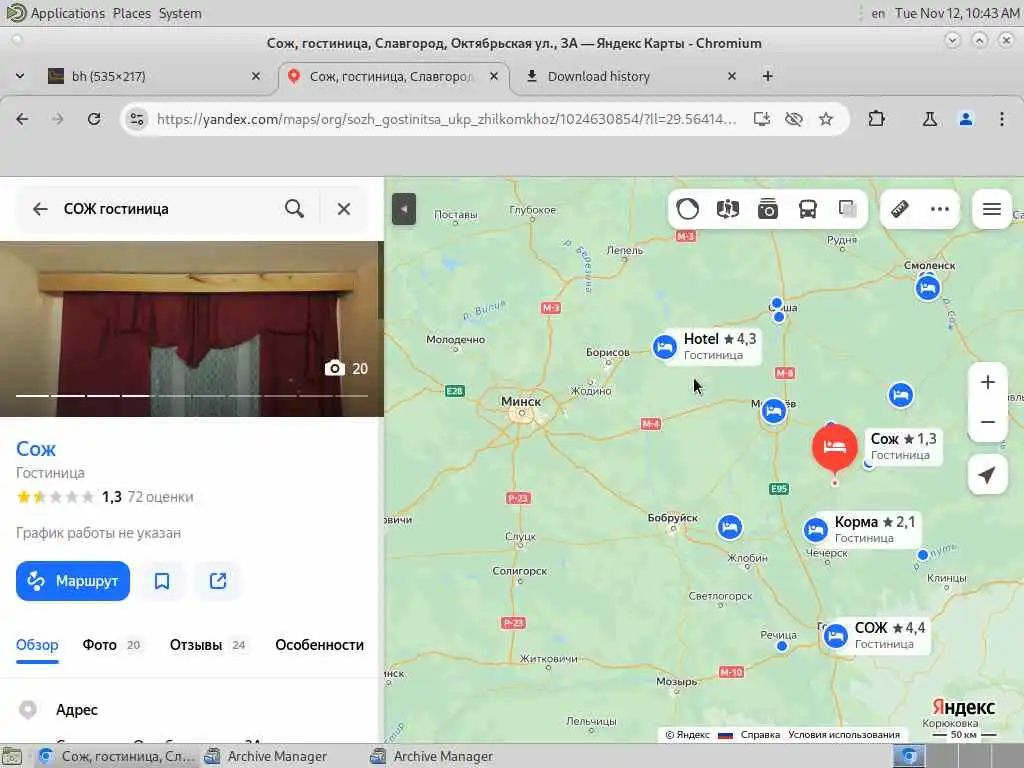Open the Особенности tab

319,645
